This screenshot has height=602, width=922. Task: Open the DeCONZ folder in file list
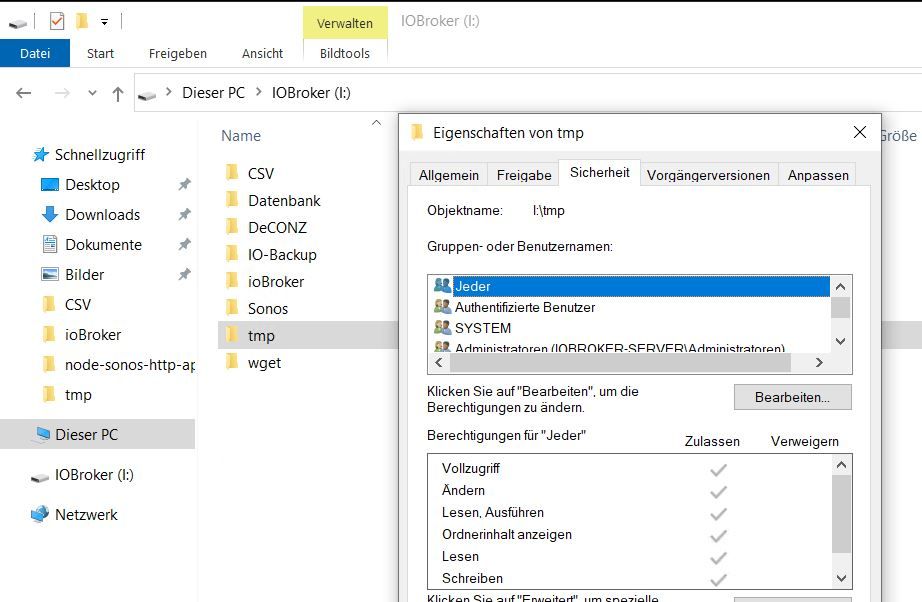click(x=277, y=228)
